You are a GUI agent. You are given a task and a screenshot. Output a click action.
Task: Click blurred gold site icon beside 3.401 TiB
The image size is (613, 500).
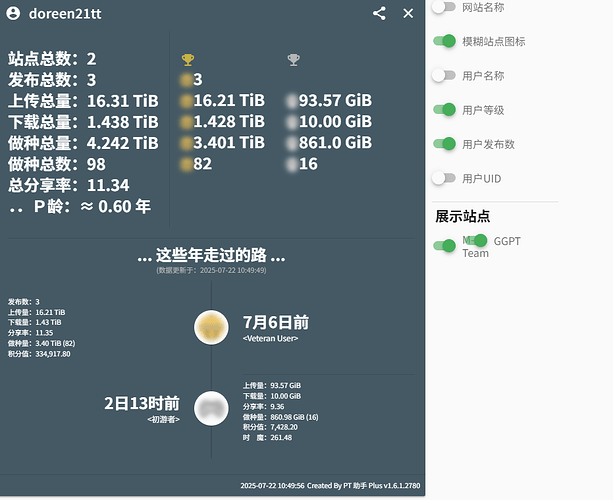[x=186, y=143]
